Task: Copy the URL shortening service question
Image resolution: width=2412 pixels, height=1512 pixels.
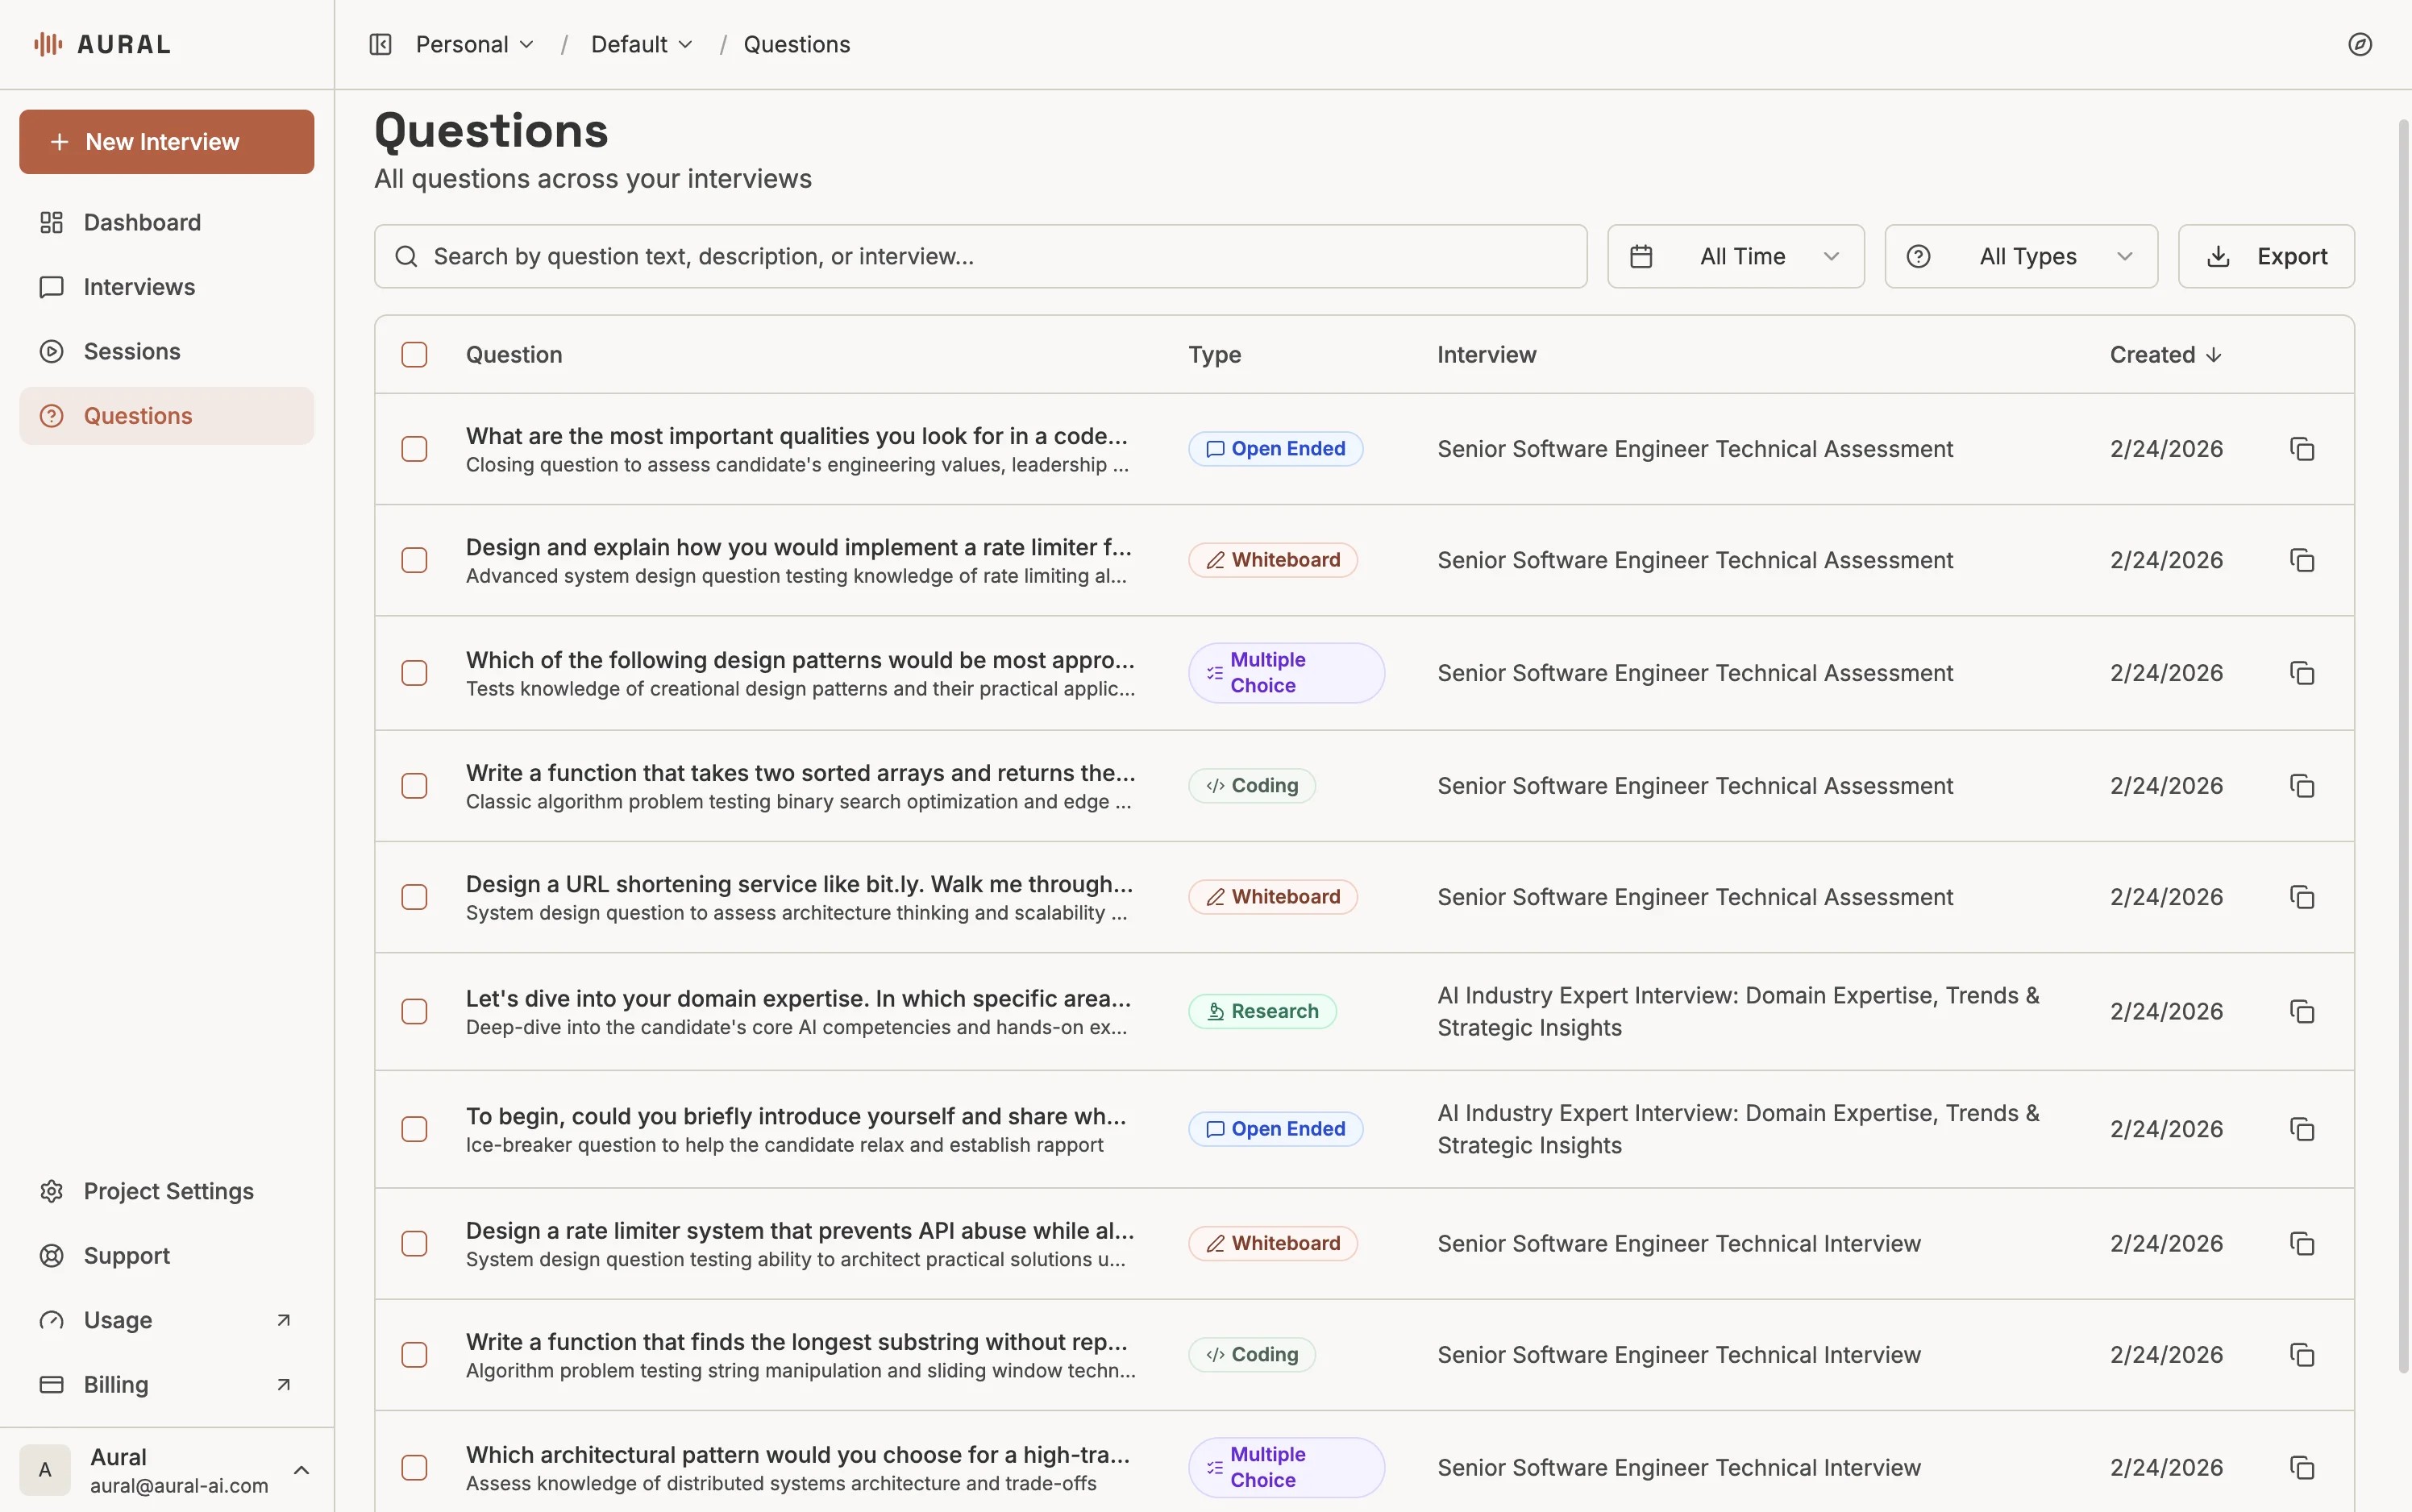Action: [x=2302, y=897]
